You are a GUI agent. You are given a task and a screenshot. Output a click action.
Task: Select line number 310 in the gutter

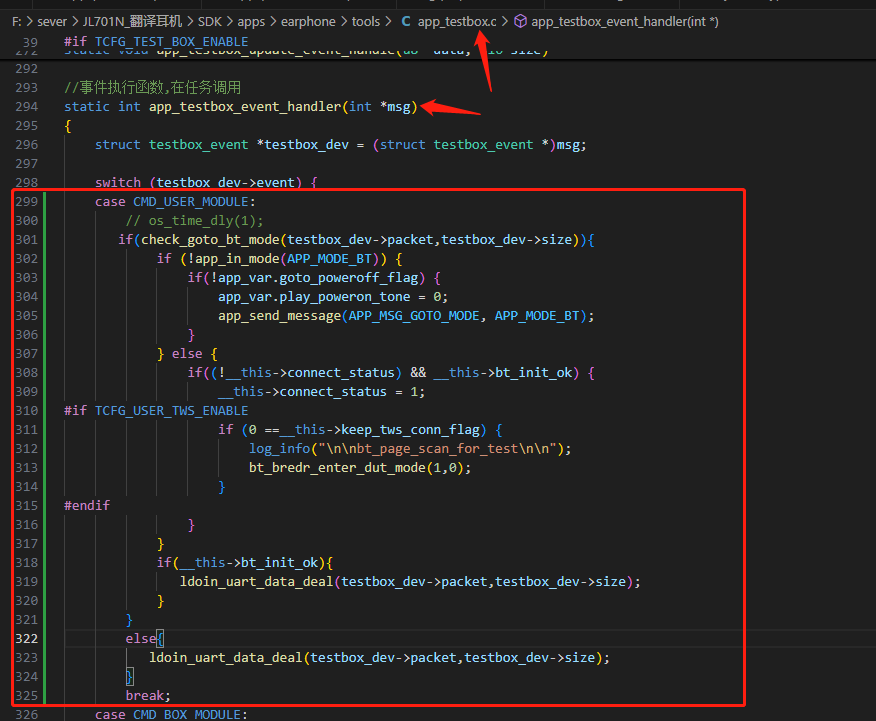(x=27, y=410)
